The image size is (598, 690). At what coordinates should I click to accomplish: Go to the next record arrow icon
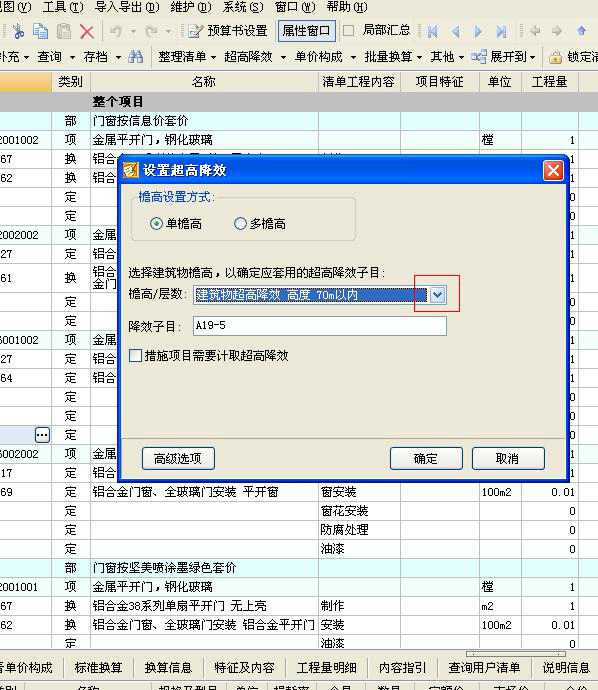[478, 31]
